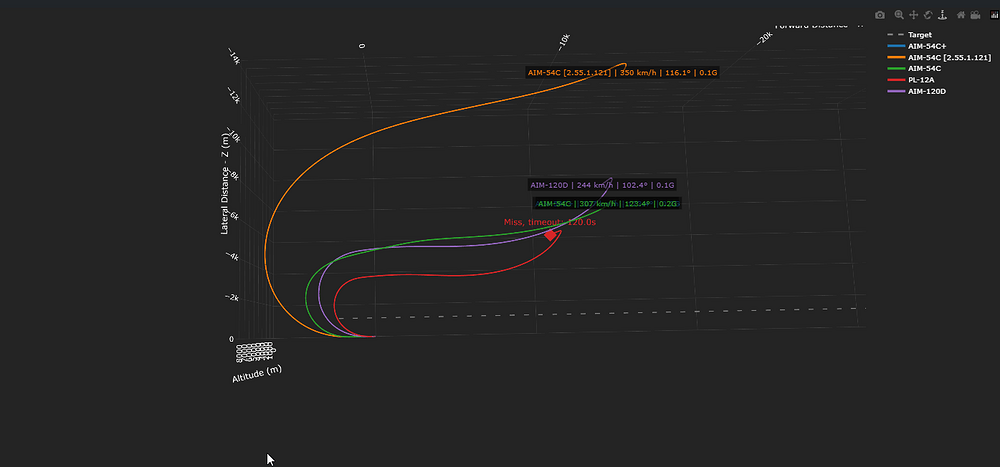Enable Turntable rotation tool
1000x467 pixels.
pos(942,15)
